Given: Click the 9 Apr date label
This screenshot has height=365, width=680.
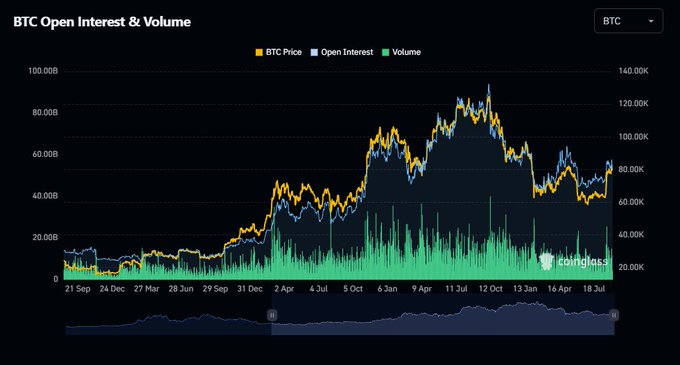Looking at the screenshot, I should click(422, 288).
